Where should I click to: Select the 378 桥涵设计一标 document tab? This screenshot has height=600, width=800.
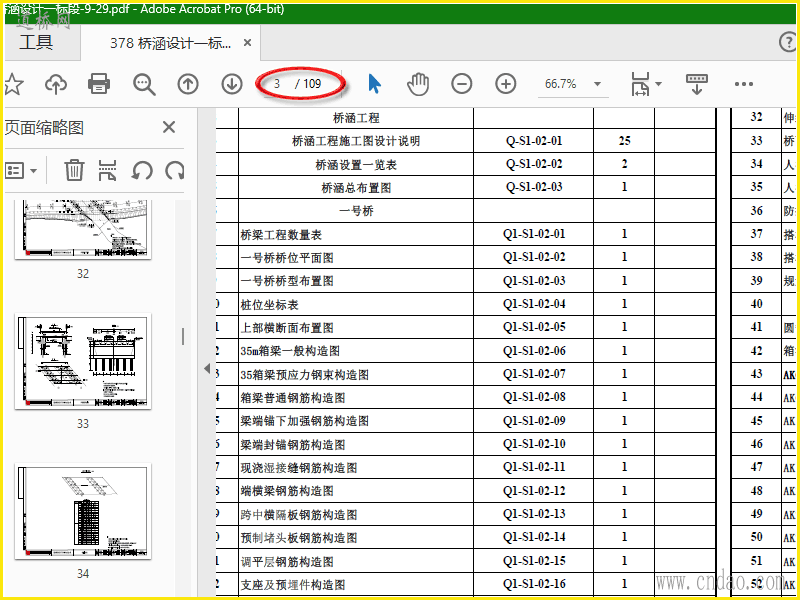click(x=171, y=43)
